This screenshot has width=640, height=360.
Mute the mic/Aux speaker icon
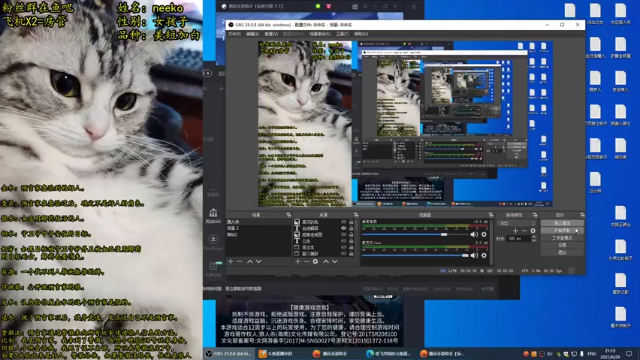(474, 256)
